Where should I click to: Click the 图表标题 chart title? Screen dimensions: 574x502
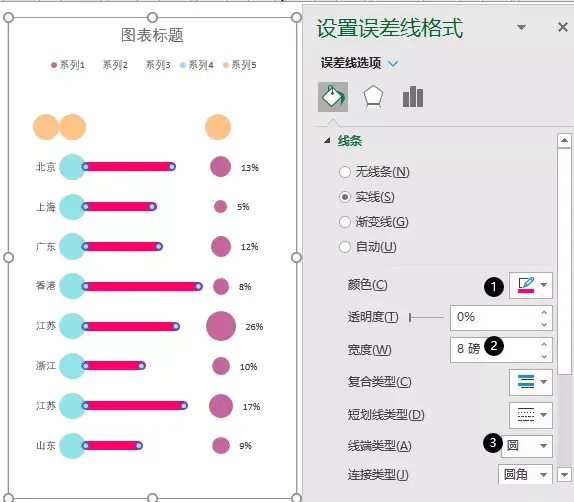point(152,35)
